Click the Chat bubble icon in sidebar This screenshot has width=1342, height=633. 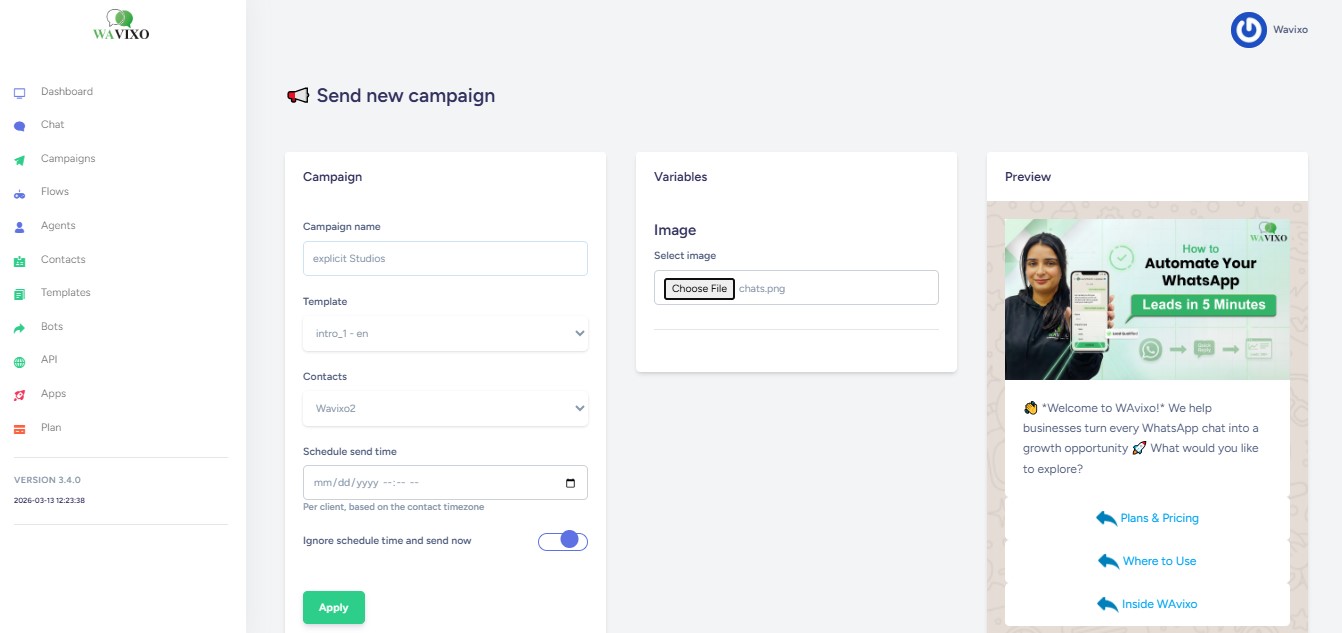tap(19, 126)
